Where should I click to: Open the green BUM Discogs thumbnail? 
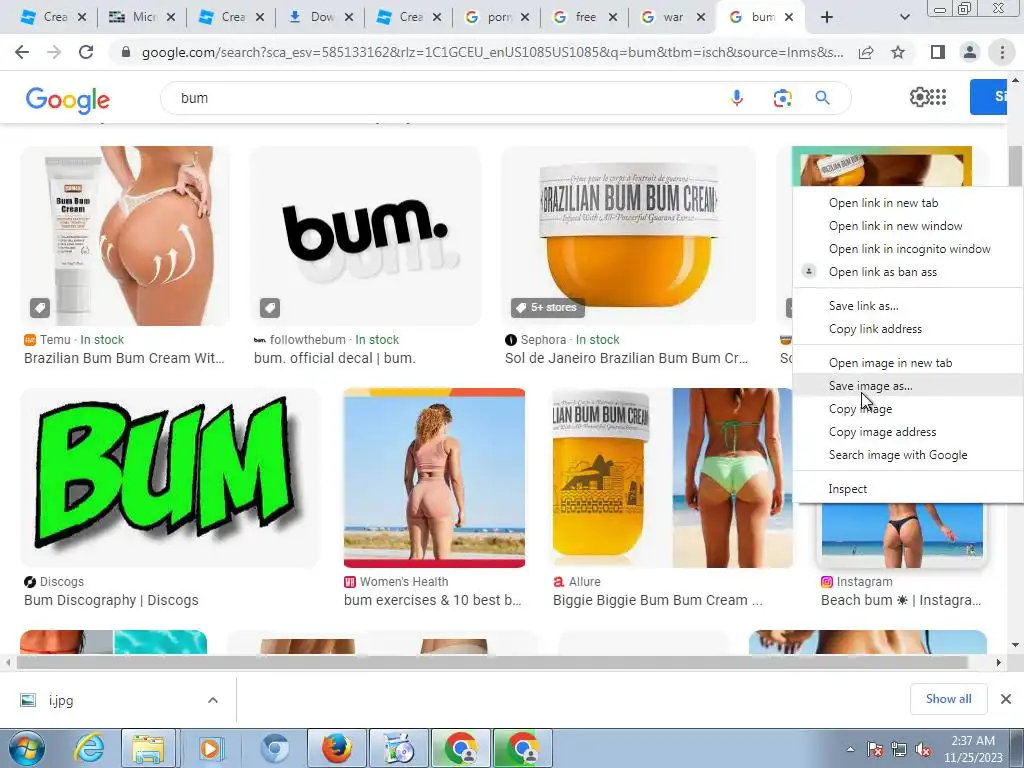170,478
